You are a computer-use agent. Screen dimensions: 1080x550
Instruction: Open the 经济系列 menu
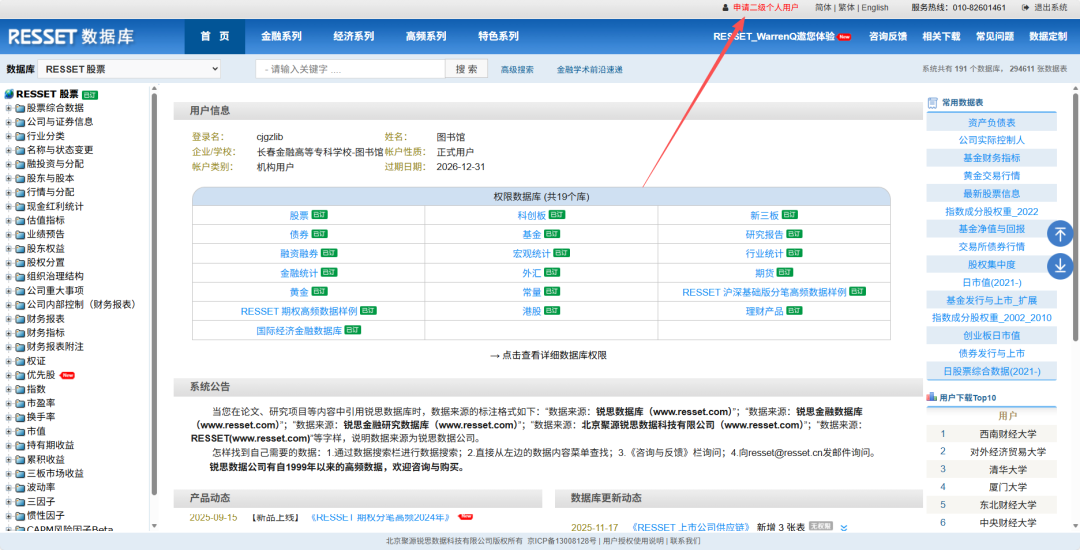pyautogui.click(x=353, y=36)
